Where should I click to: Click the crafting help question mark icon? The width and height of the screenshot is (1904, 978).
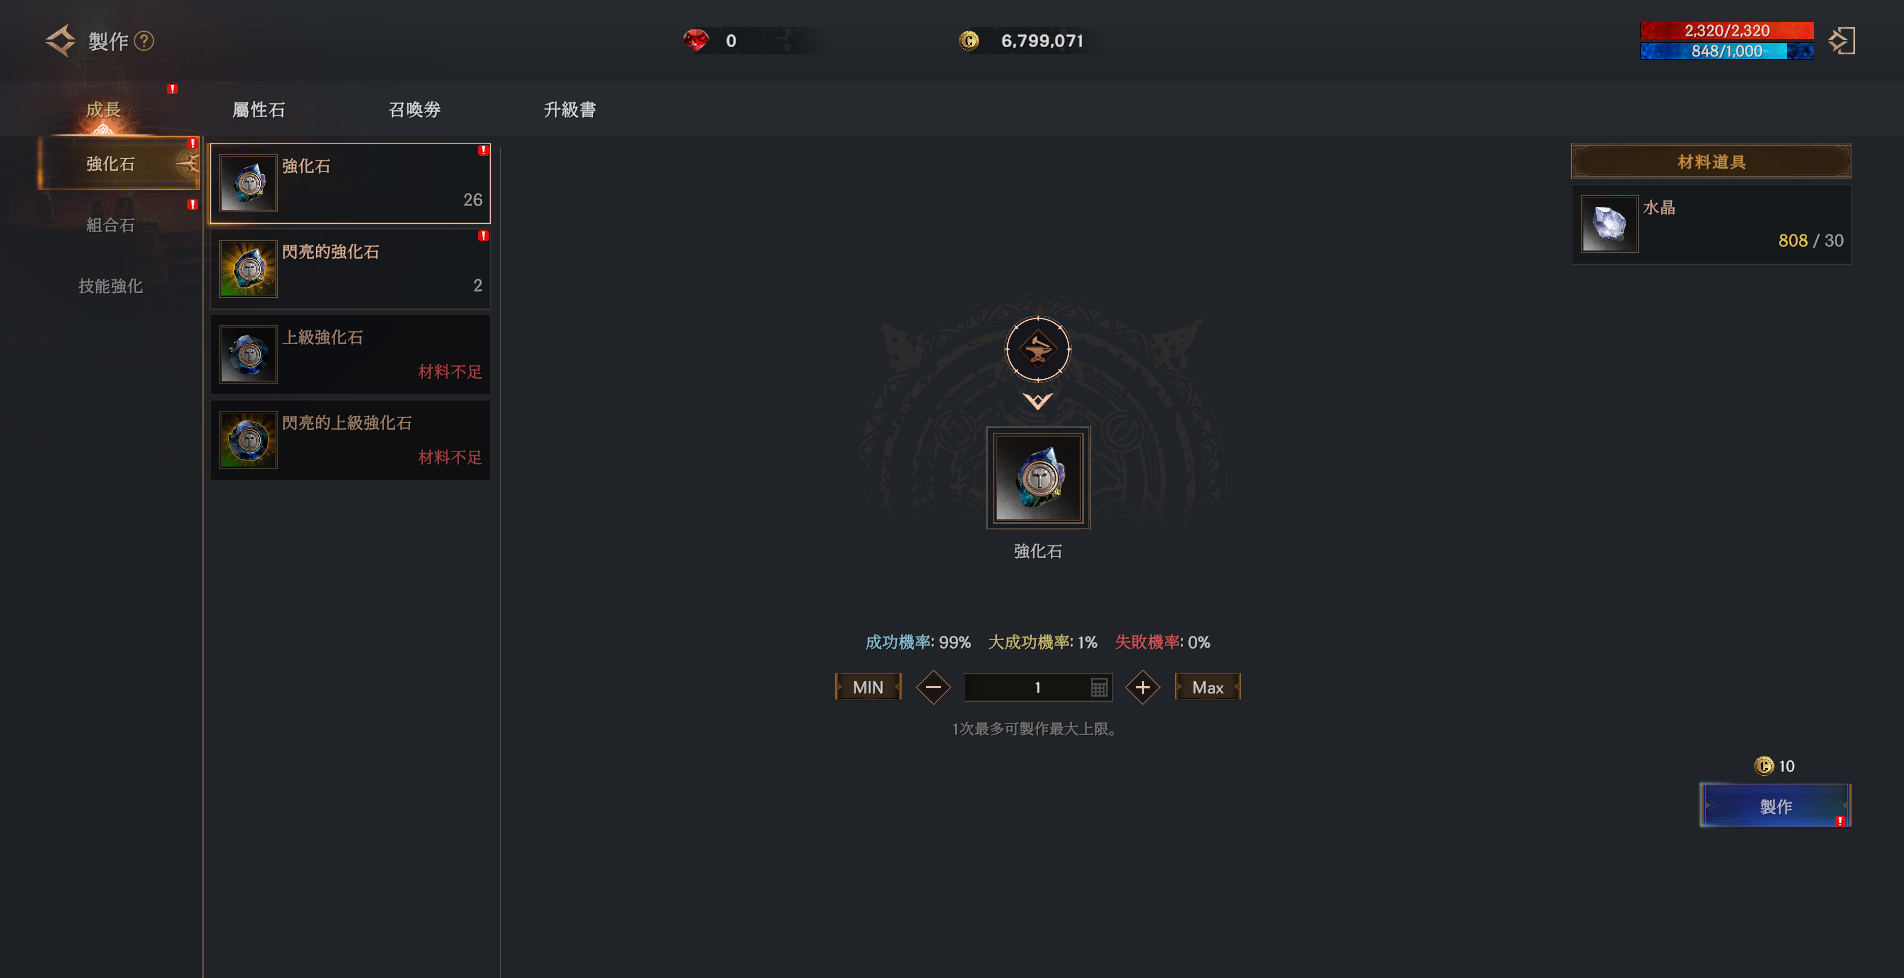pyautogui.click(x=144, y=41)
